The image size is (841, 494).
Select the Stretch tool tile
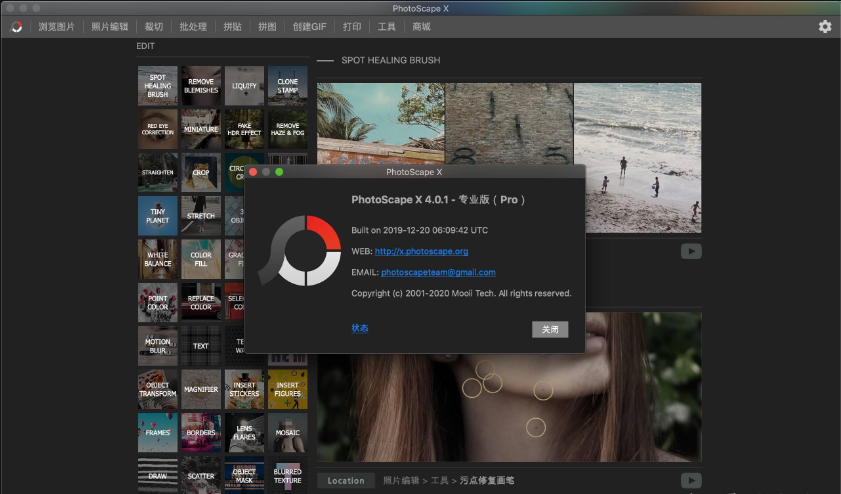201,216
